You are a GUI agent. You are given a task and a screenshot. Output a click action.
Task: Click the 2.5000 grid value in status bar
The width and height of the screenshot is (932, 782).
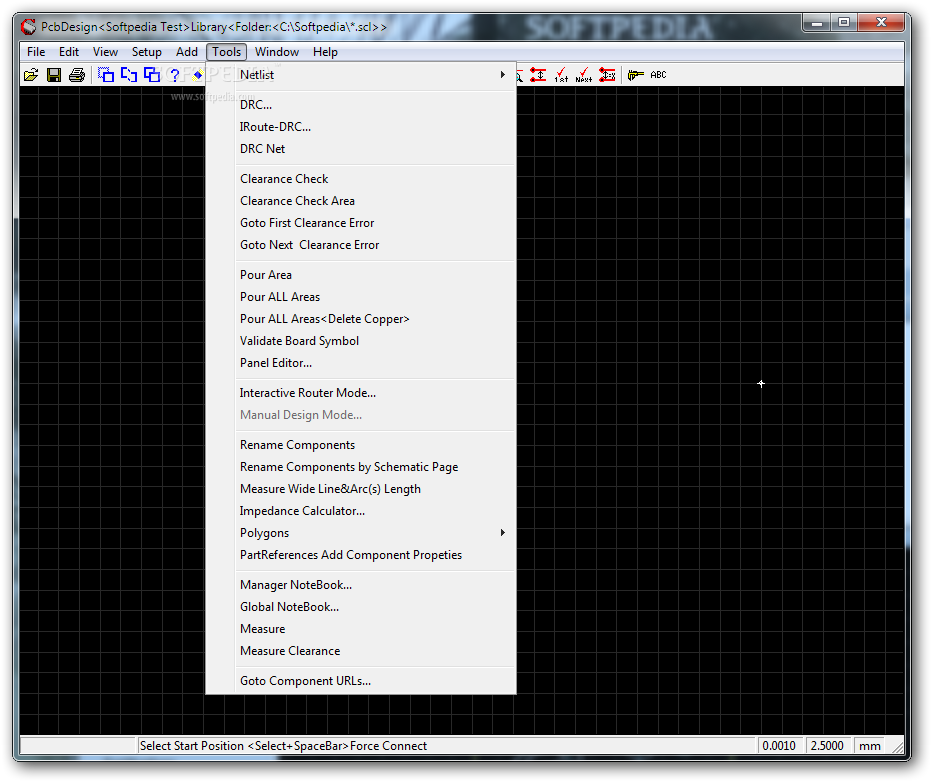(x=827, y=746)
